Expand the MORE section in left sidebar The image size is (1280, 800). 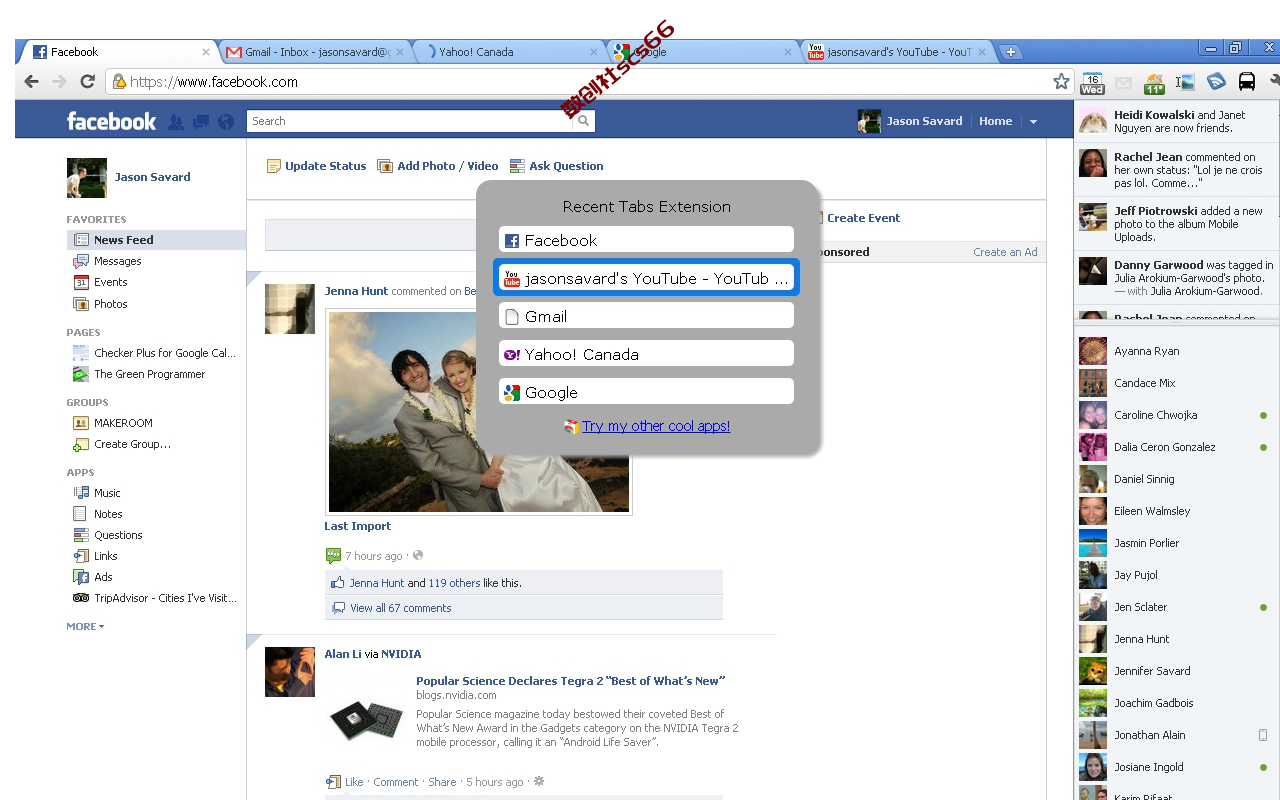coord(85,626)
